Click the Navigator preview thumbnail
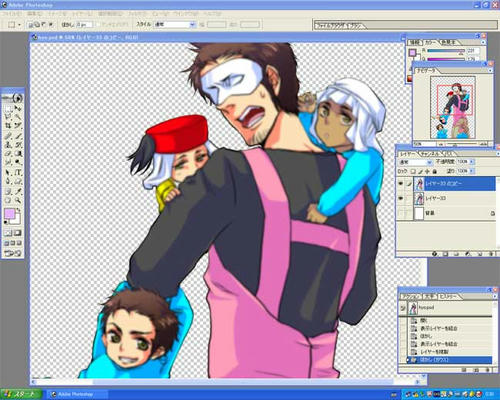This screenshot has height=400, width=500. 453,107
